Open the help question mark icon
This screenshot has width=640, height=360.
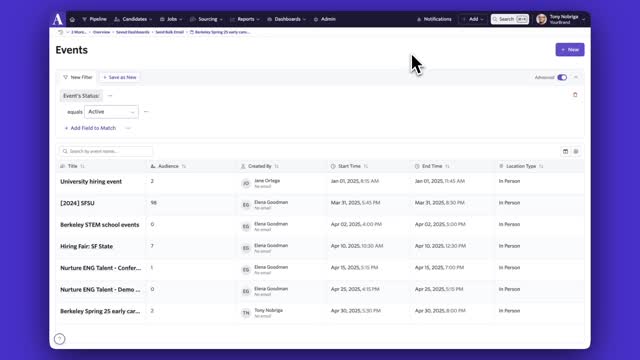[60, 339]
